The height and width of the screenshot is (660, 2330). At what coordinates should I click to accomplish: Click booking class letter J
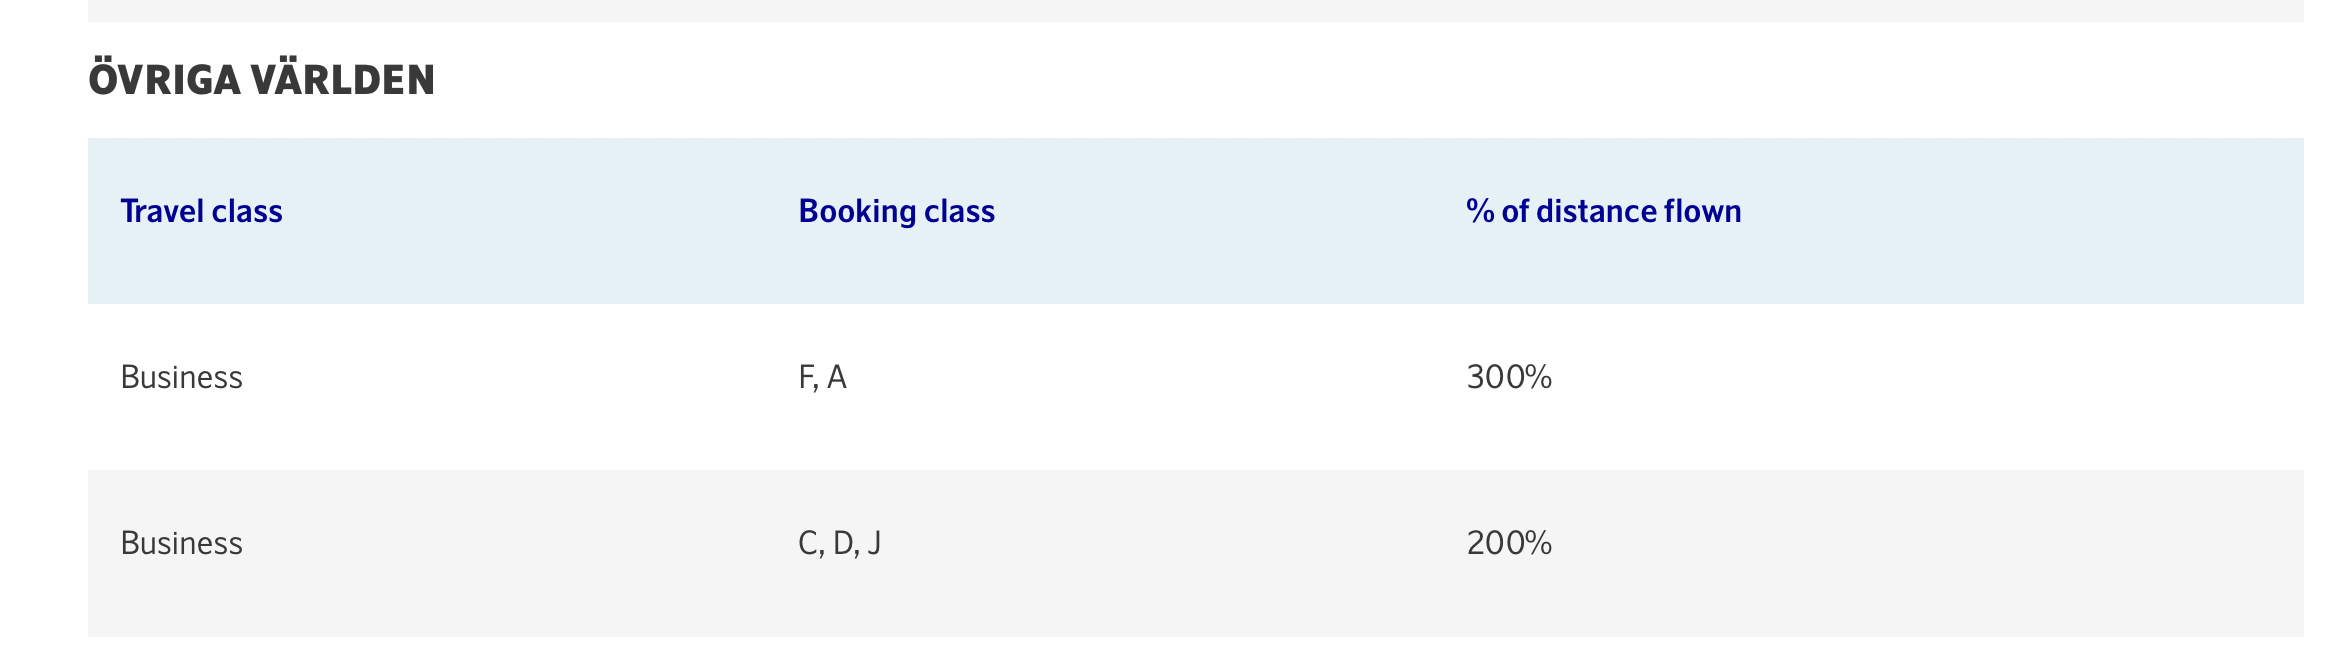click(874, 543)
